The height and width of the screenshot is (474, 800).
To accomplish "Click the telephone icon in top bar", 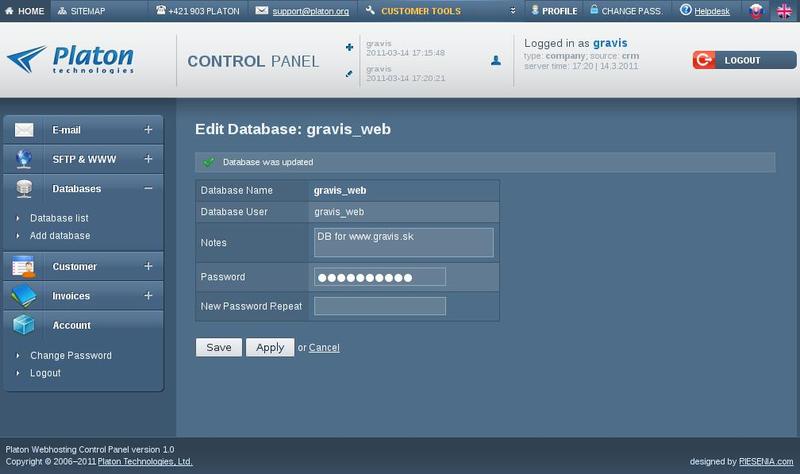I will coord(161,10).
